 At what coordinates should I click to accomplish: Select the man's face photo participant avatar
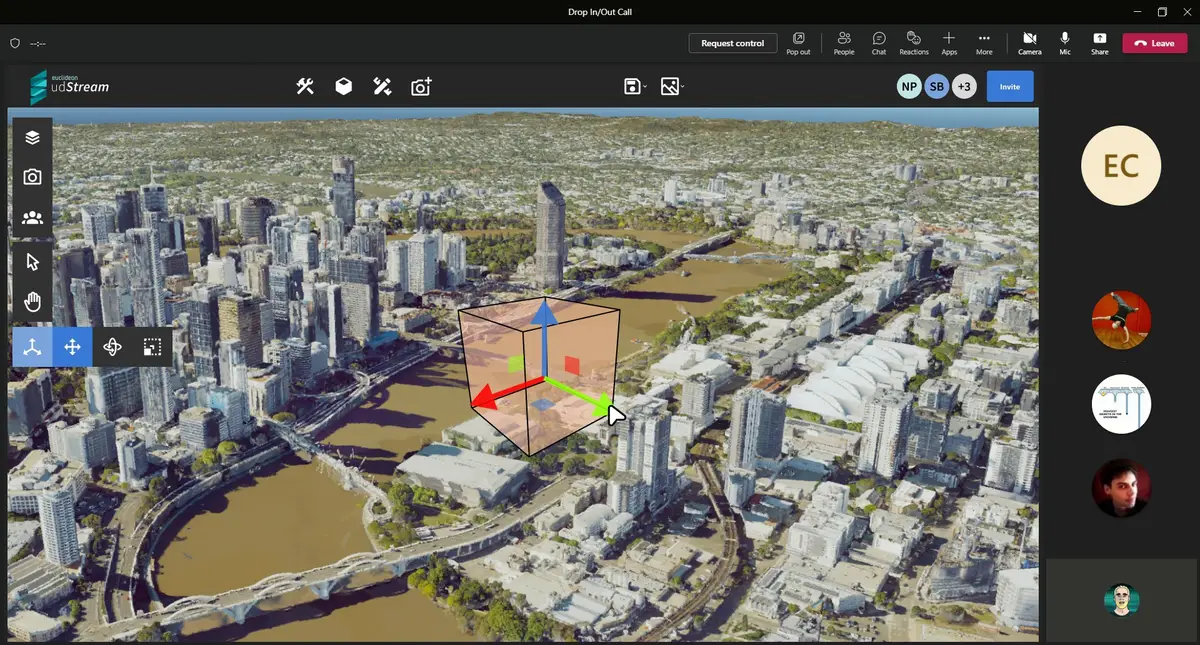(1121, 488)
